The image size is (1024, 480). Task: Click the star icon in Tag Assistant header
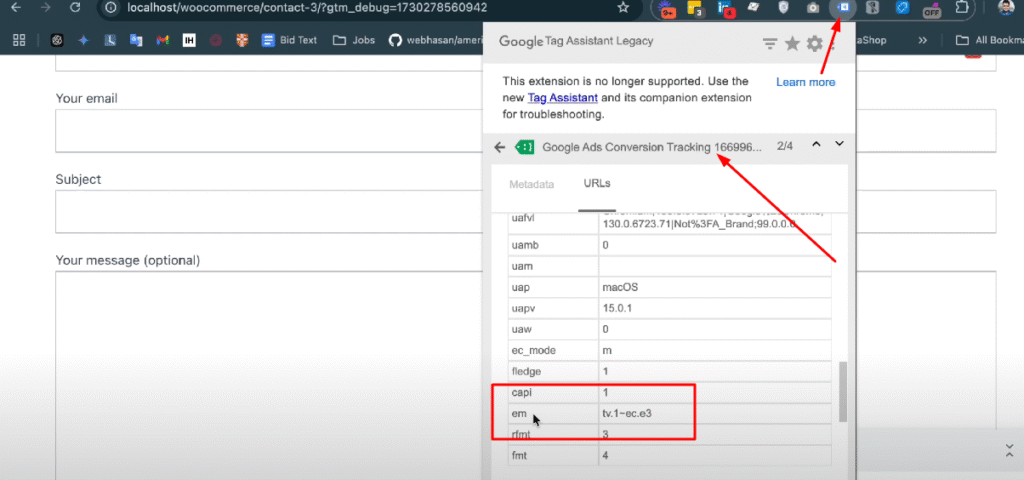pos(792,43)
